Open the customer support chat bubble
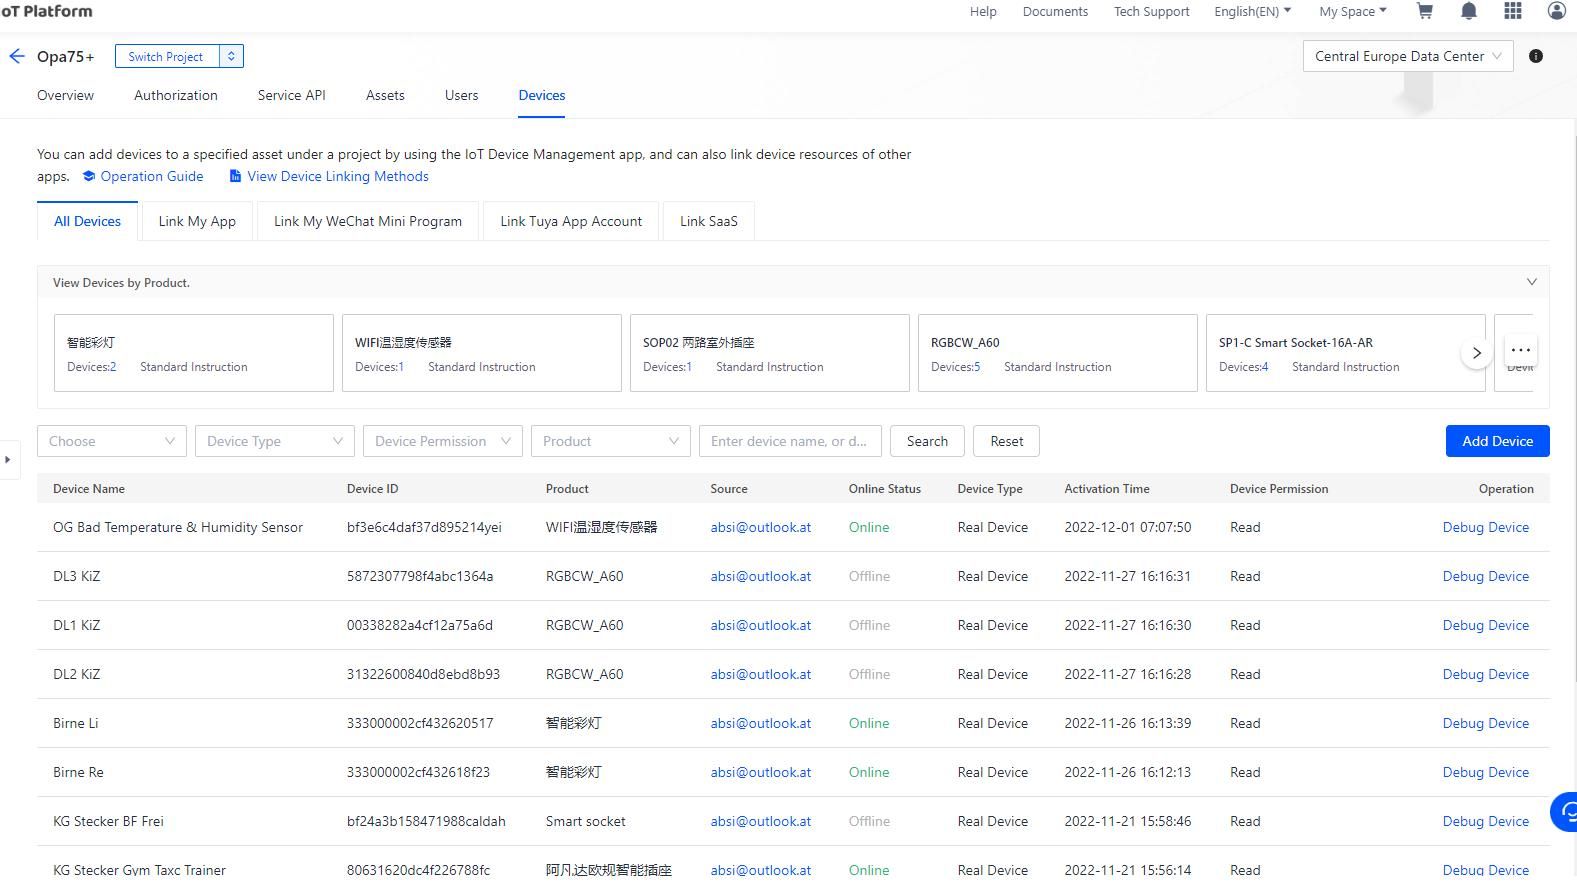This screenshot has height=884, width=1577. tap(1565, 811)
